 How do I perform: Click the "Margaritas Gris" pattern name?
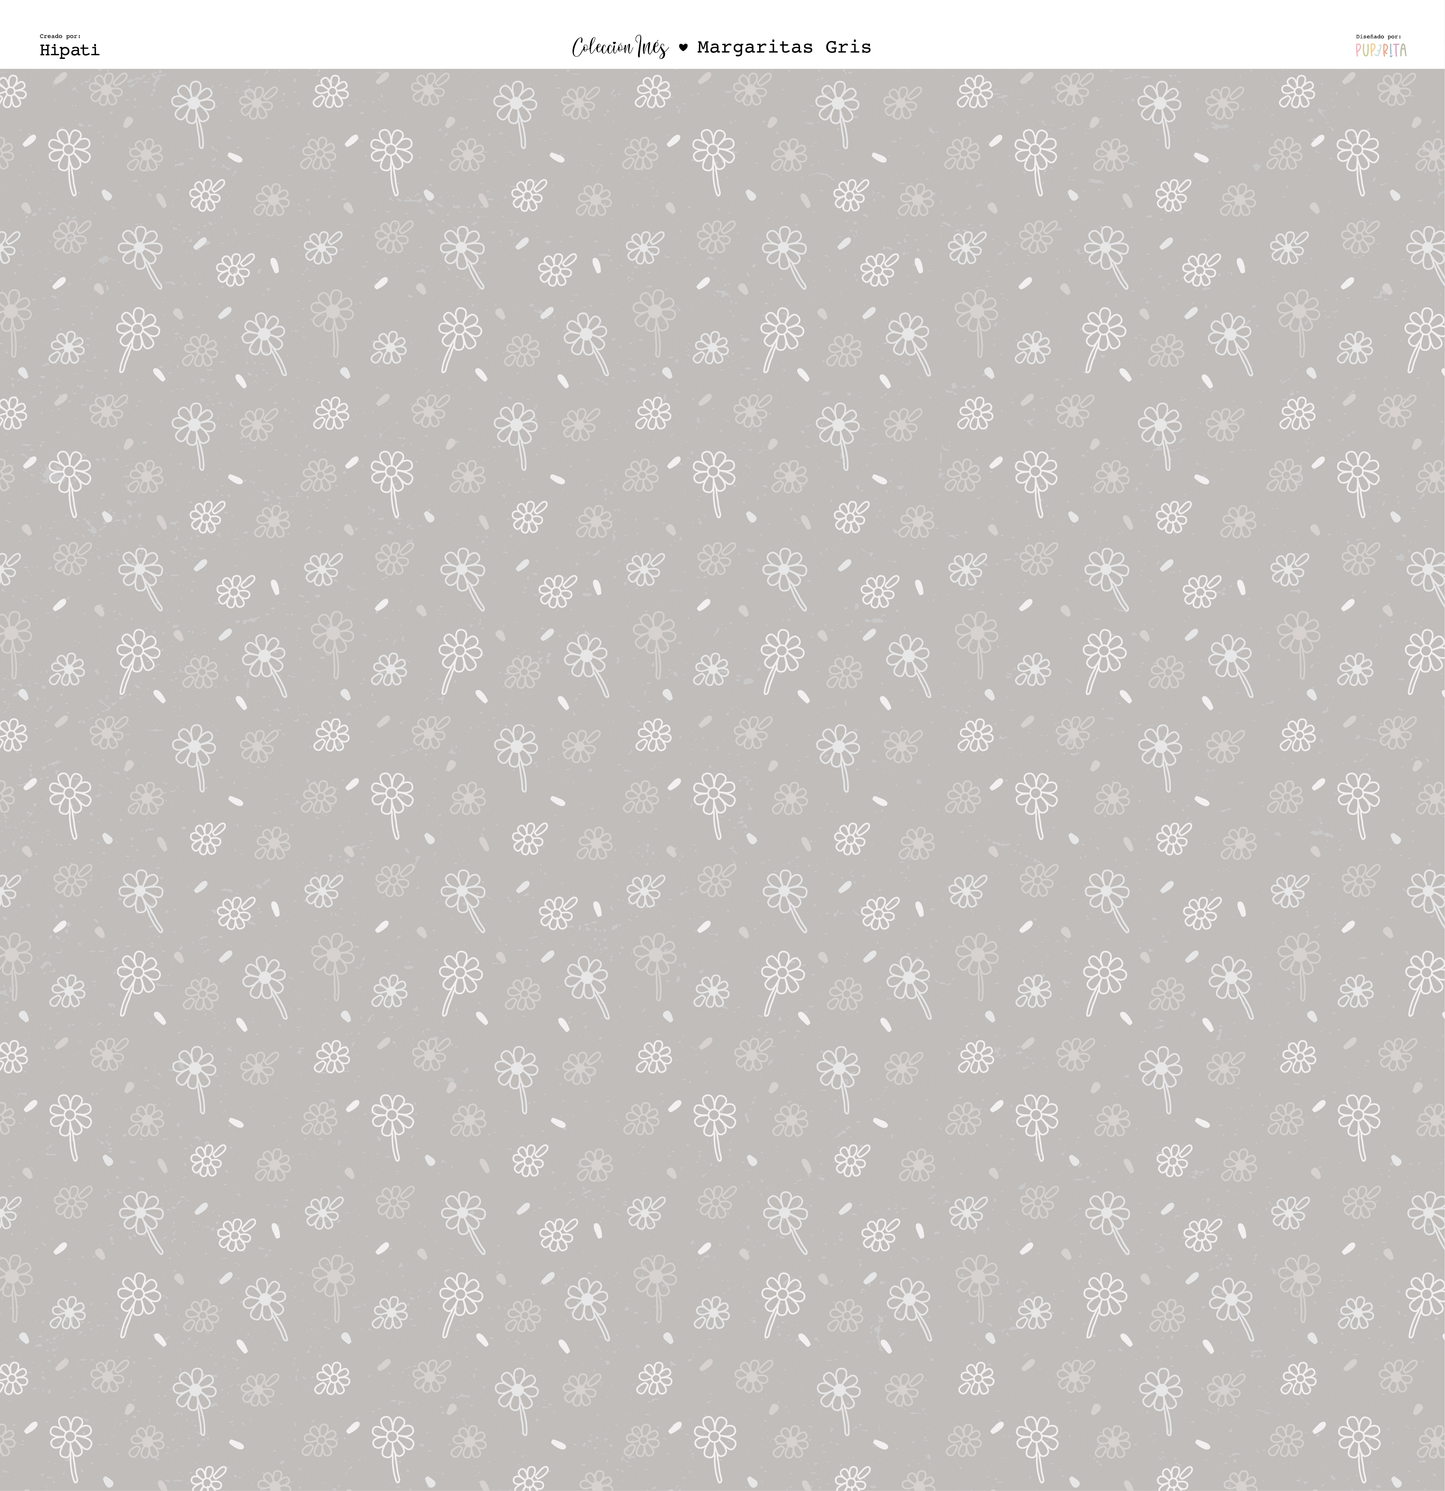click(x=784, y=47)
